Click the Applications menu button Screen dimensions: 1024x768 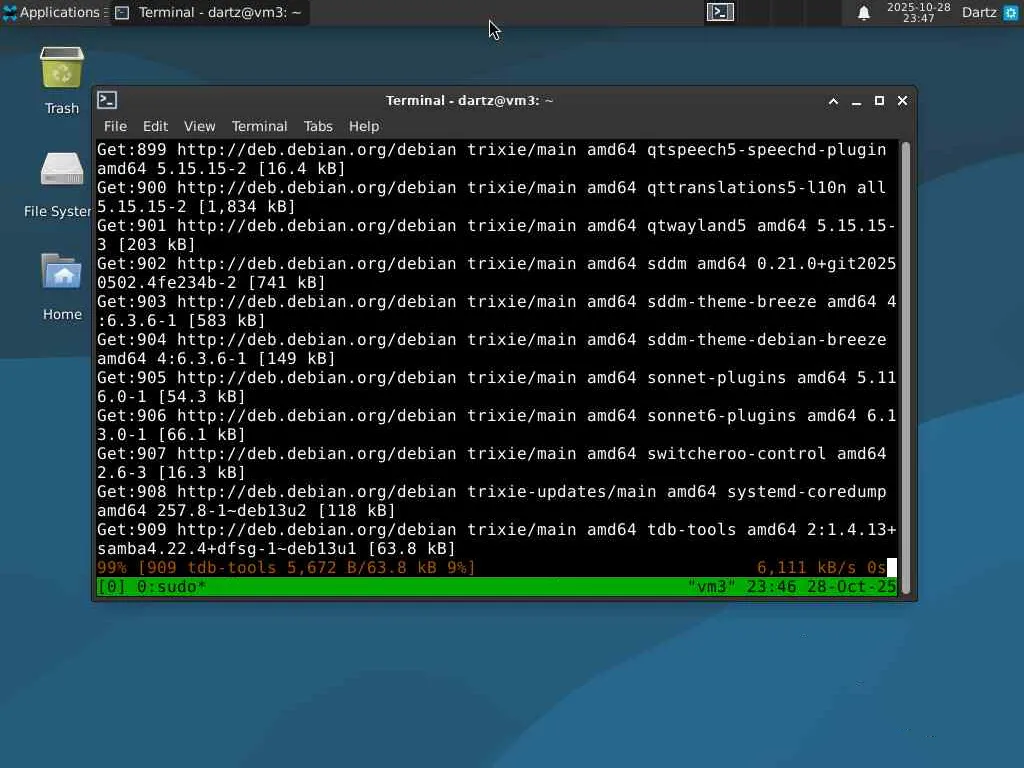click(x=53, y=12)
